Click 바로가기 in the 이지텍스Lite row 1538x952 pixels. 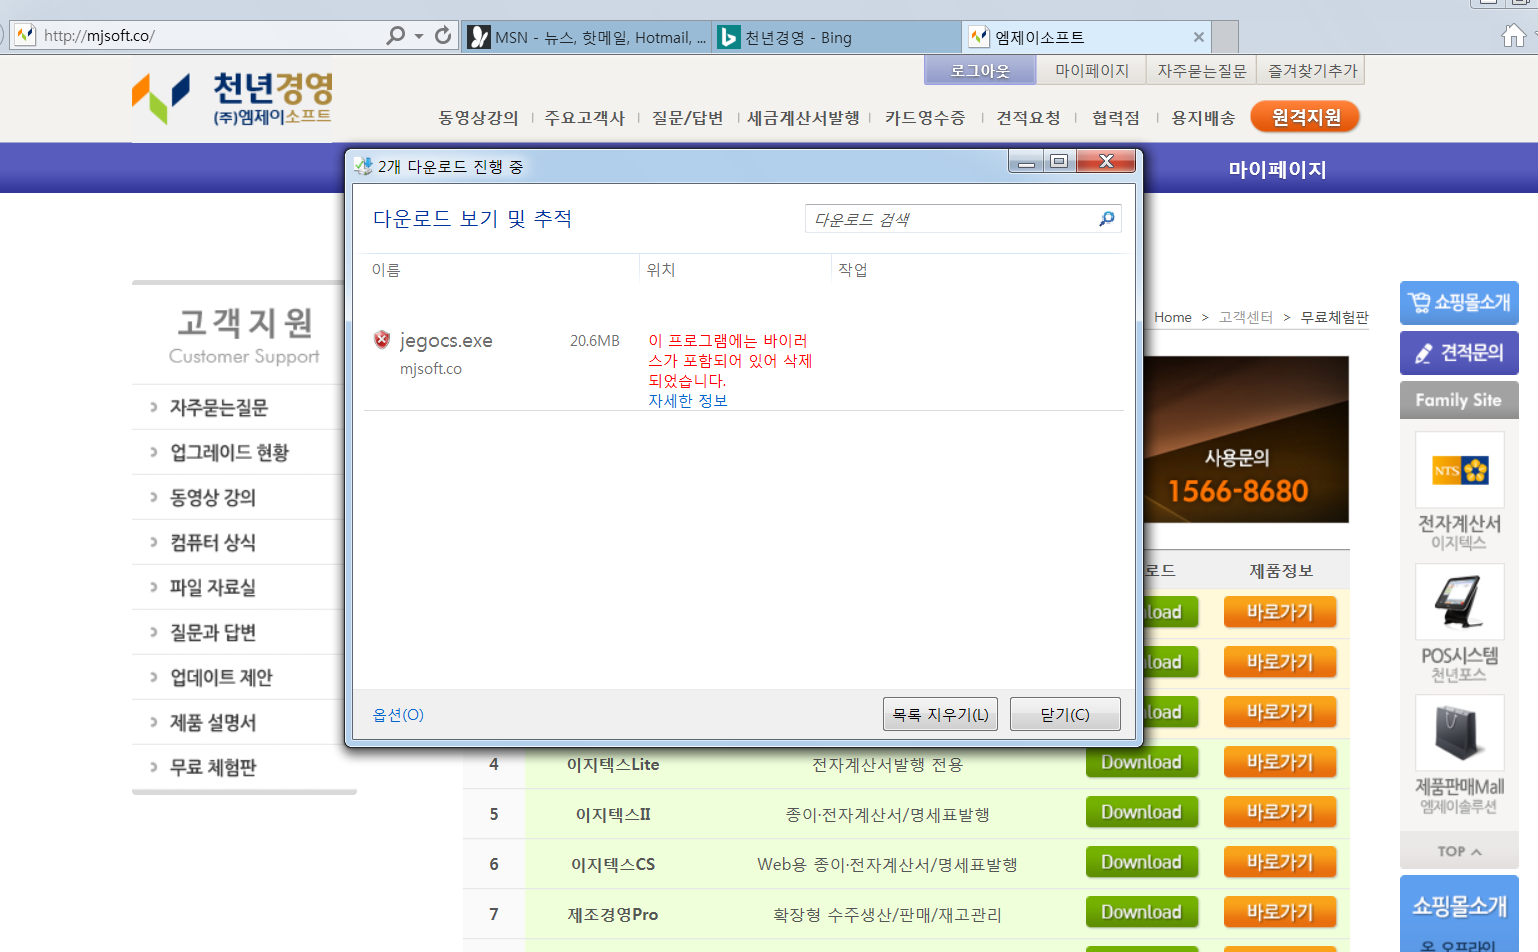pyautogui.click(x=1280, y=762)
